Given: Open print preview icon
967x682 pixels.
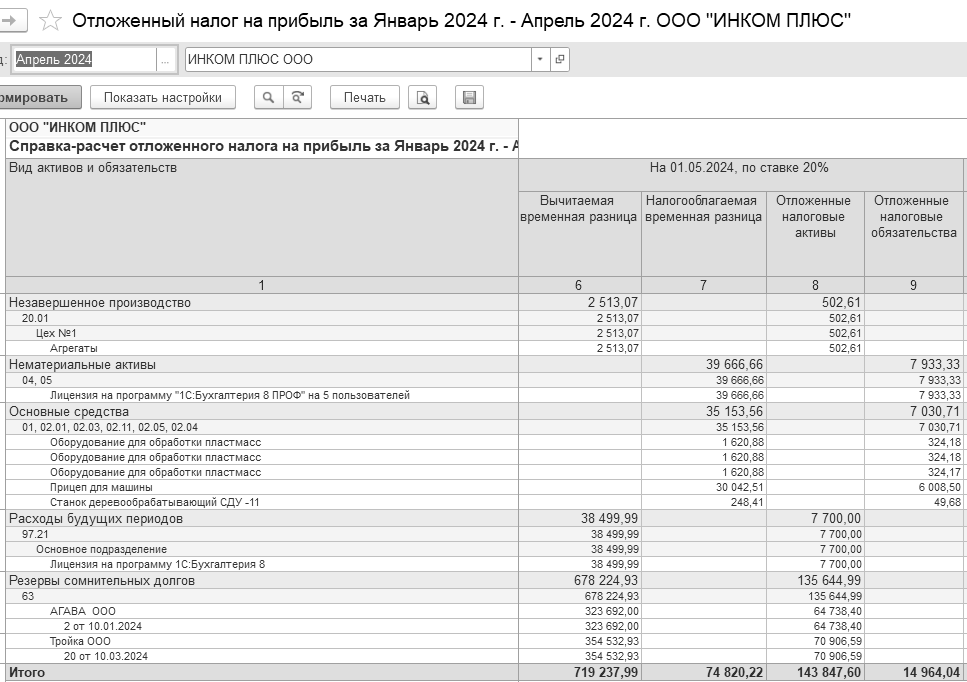Looking at the screenshot, I should tap(422, 97).
